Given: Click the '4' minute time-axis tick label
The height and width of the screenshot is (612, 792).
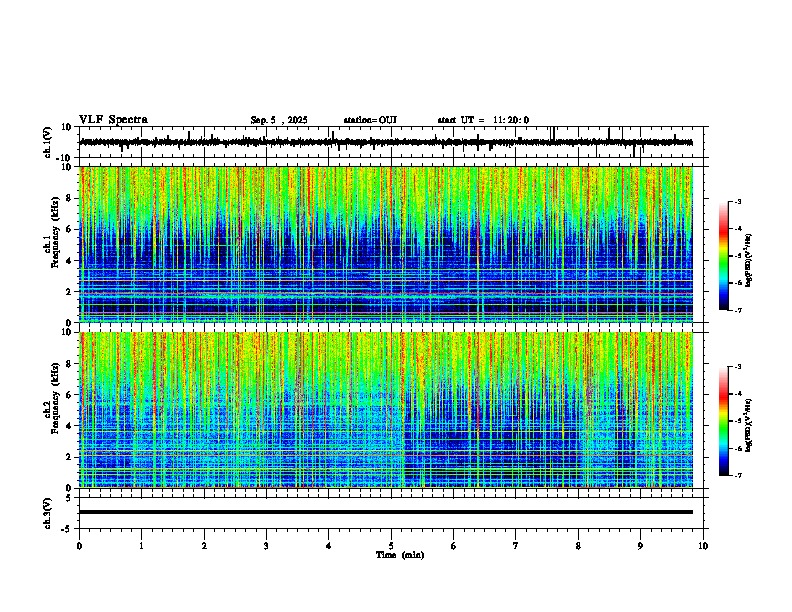Looking at the screenshot, I should click(x=329, y=546).
